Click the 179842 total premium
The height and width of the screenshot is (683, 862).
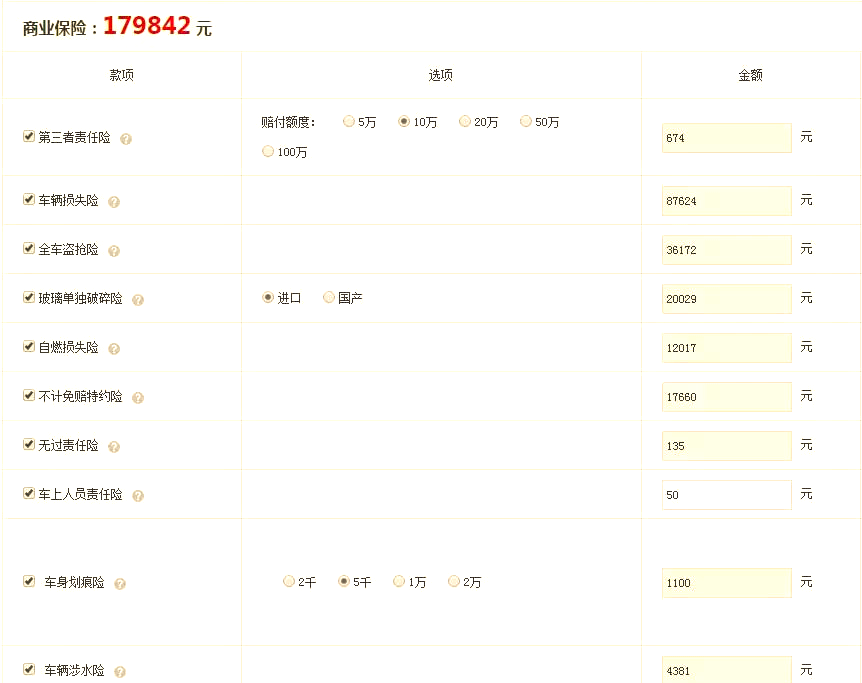coord(147,25)
